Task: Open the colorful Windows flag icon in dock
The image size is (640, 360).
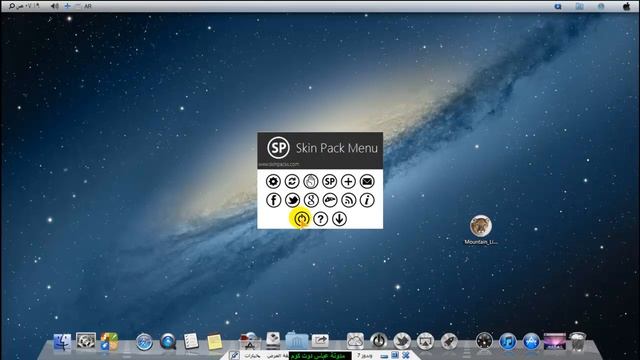Action: point(109,341)
